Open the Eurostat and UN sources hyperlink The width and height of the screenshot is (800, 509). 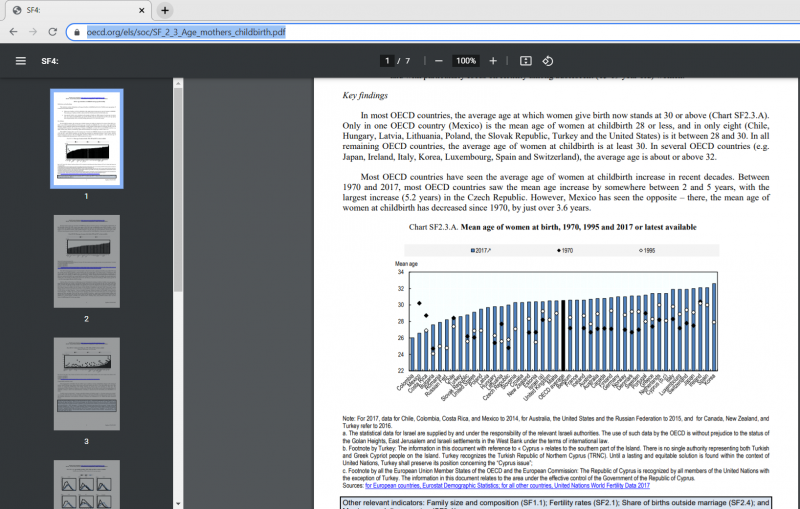pyautogui.click(x=507, y=486)
